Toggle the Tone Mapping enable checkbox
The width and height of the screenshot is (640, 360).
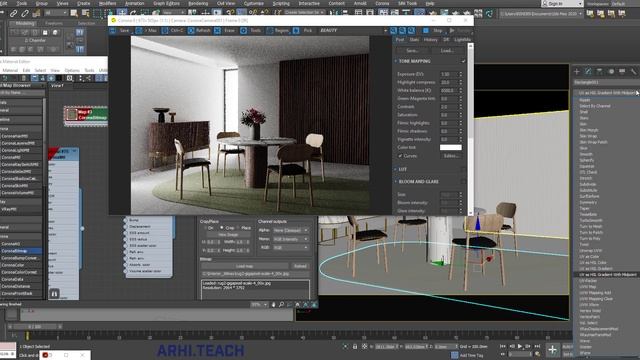[x=463, y=61]
